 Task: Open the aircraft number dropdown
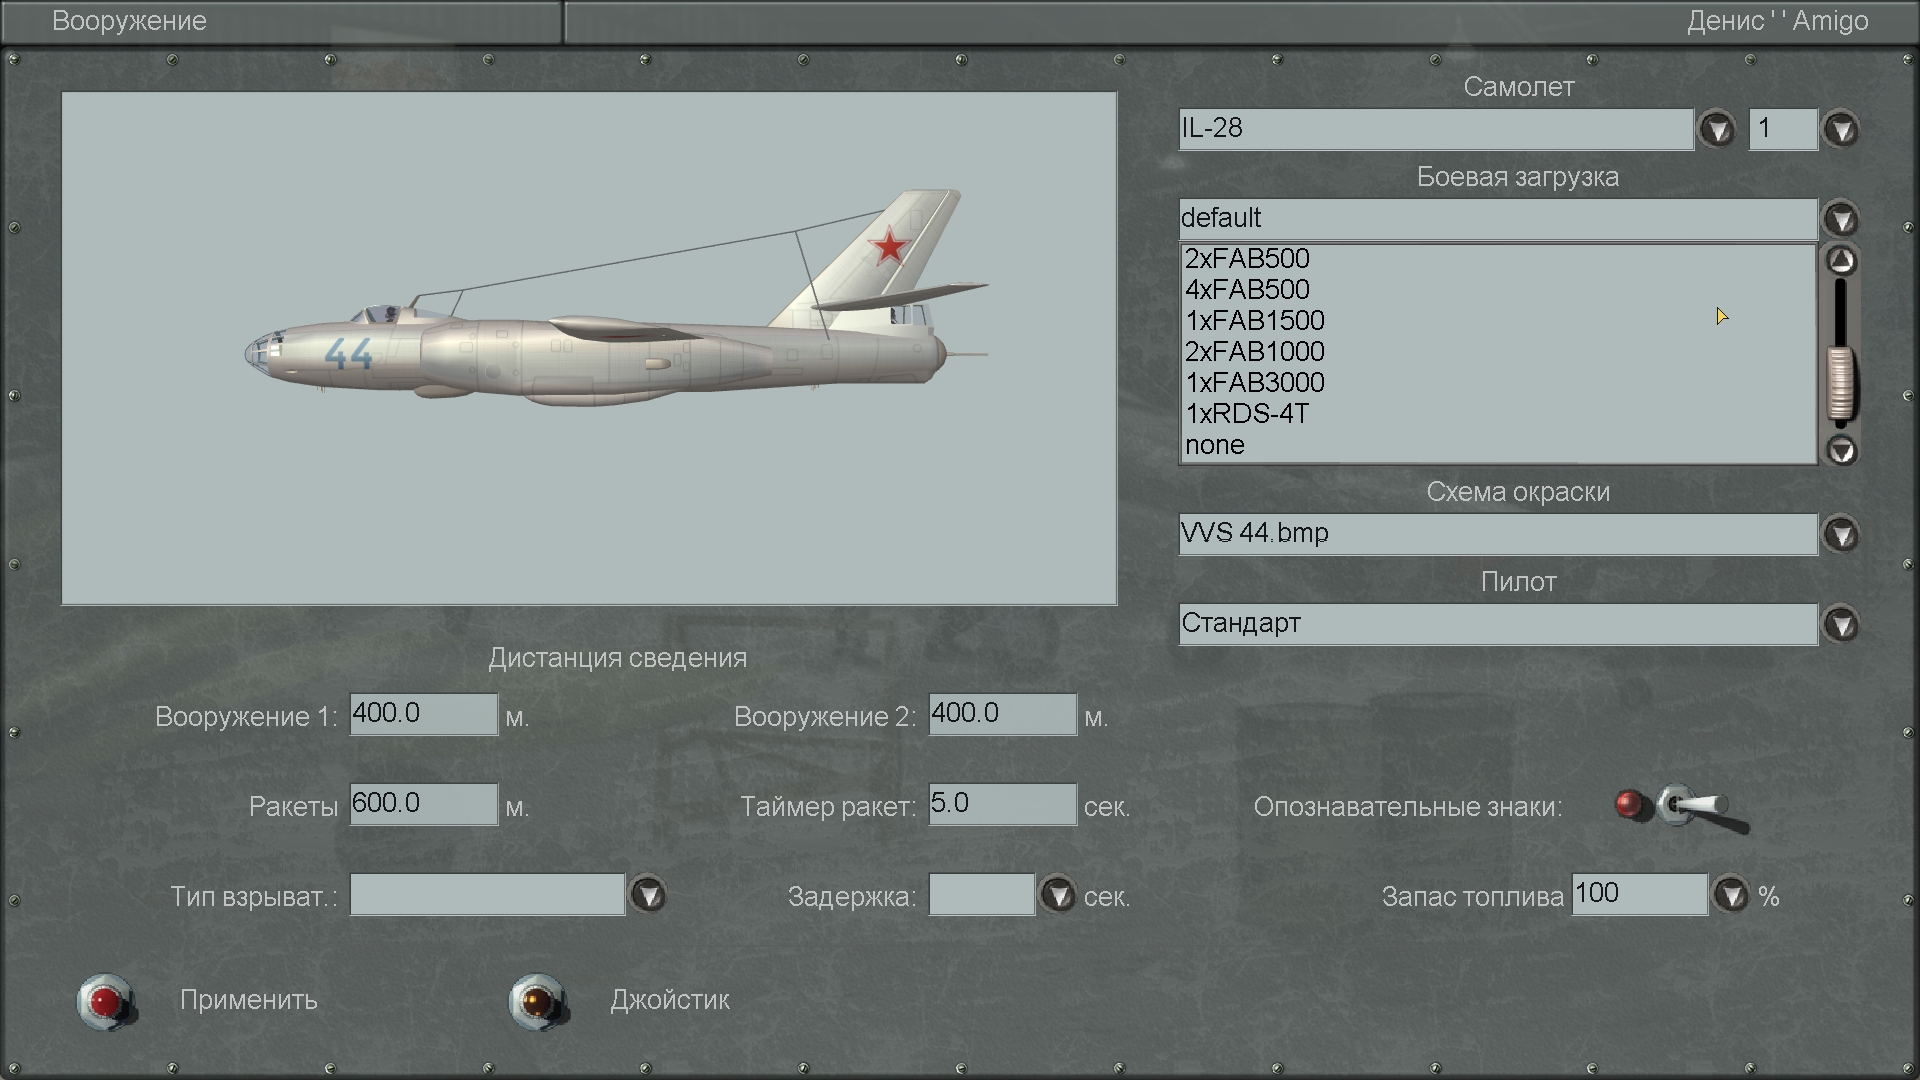1841,129
